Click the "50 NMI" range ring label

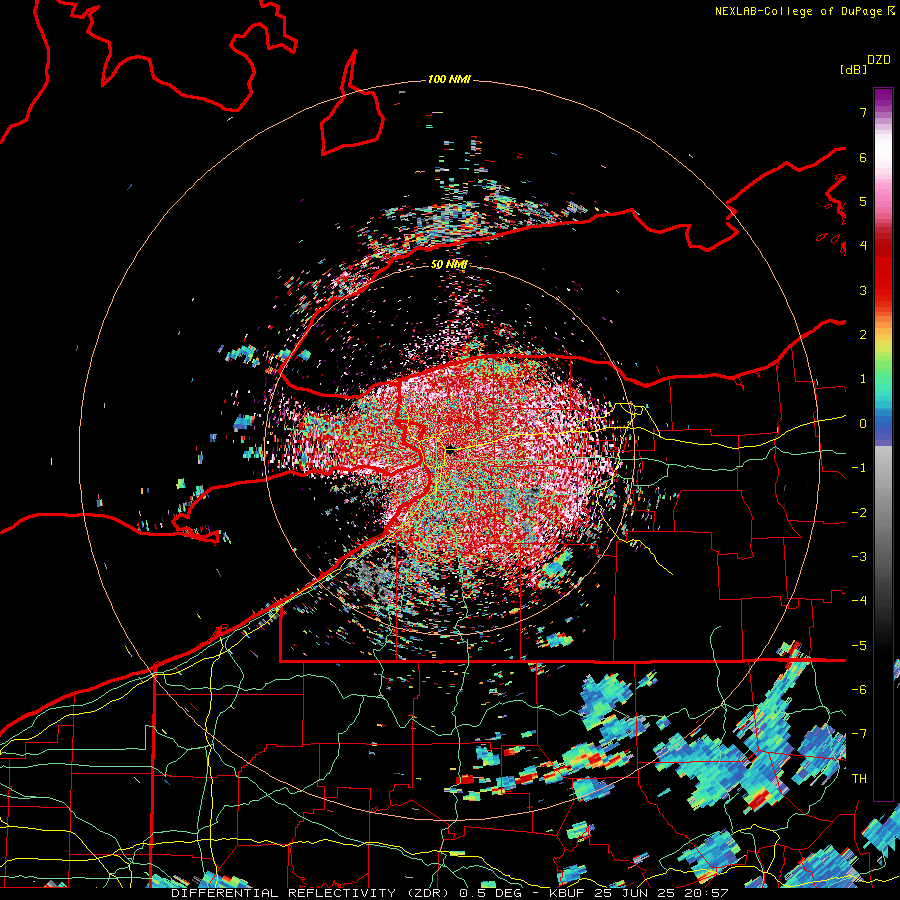coord(449,264)
